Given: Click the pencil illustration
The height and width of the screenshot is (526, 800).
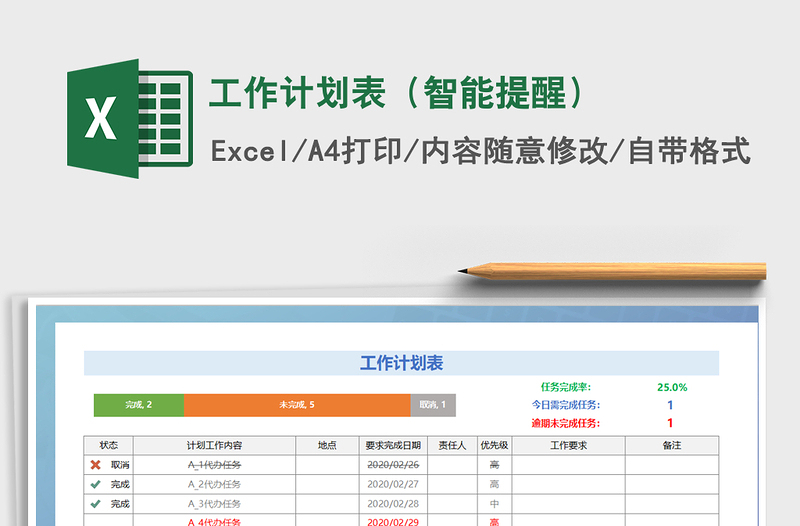Looking at the screenshot, I should point(612,271).
